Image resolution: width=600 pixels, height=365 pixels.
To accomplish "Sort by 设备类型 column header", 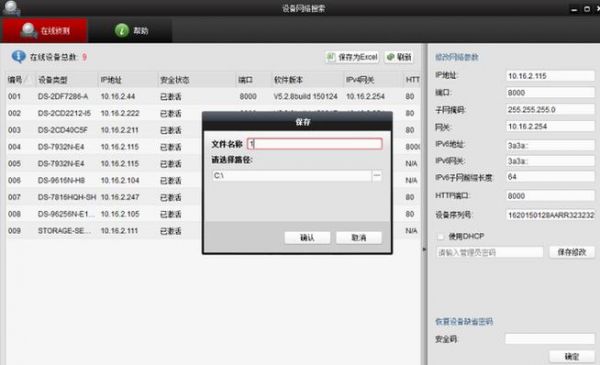I will [x=66, y=80].
